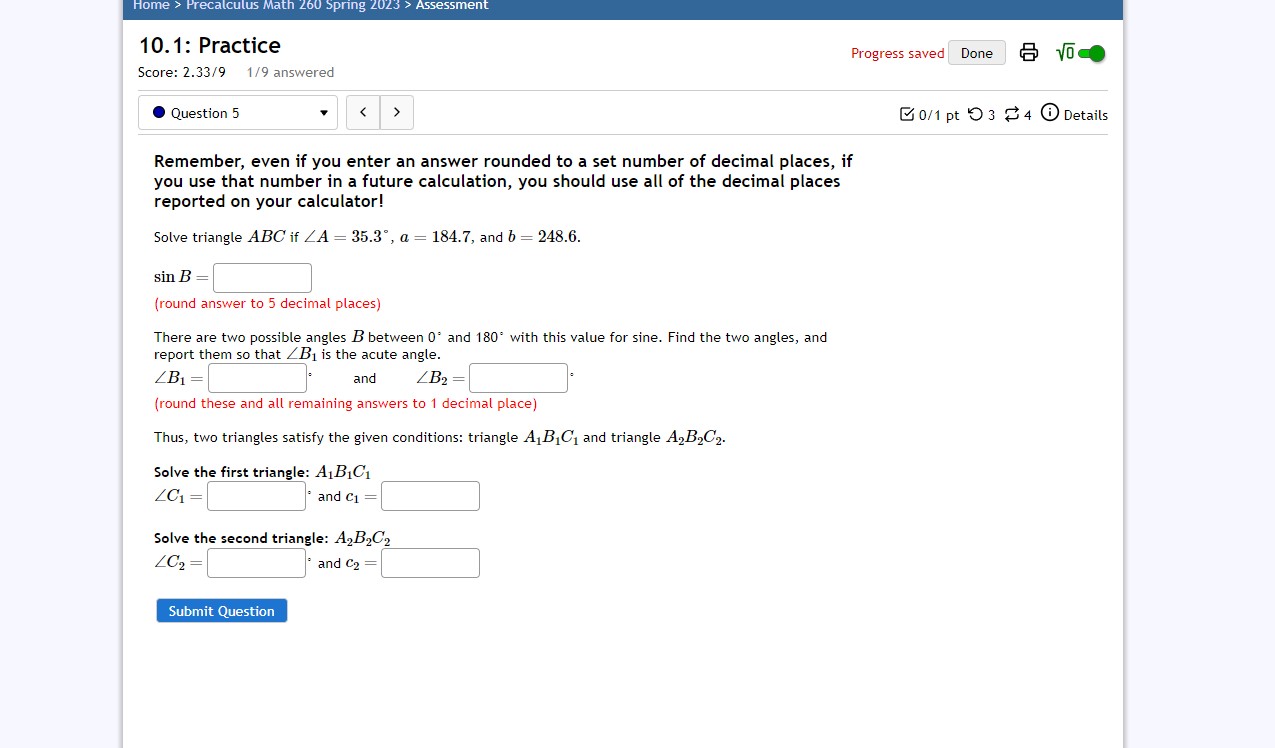
Task: Click the sin B input field
Action: 262,278
